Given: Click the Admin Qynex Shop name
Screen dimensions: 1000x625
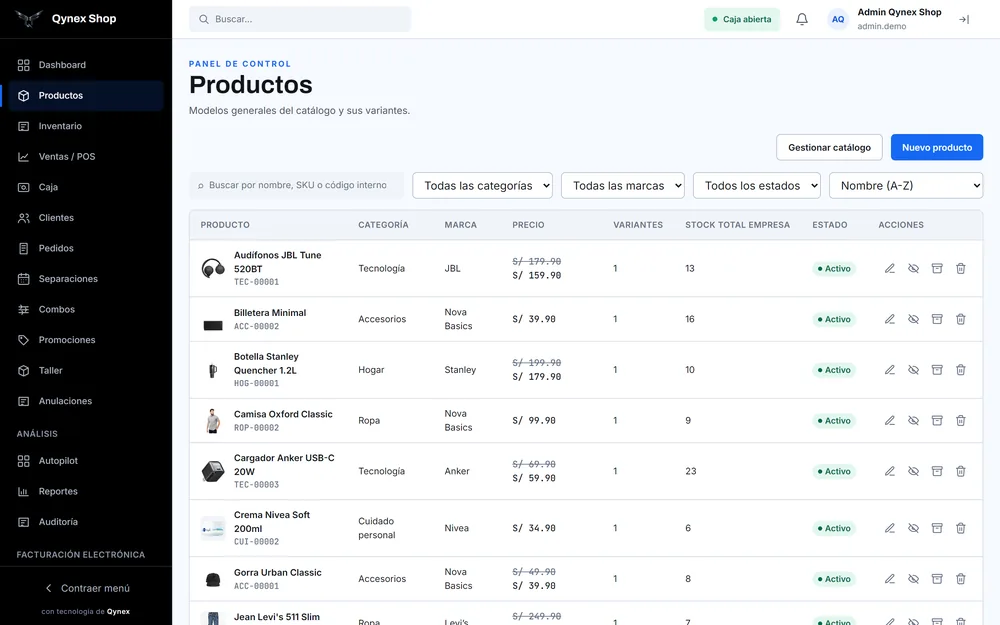Looking at the screenshot, I should [899, 12].
